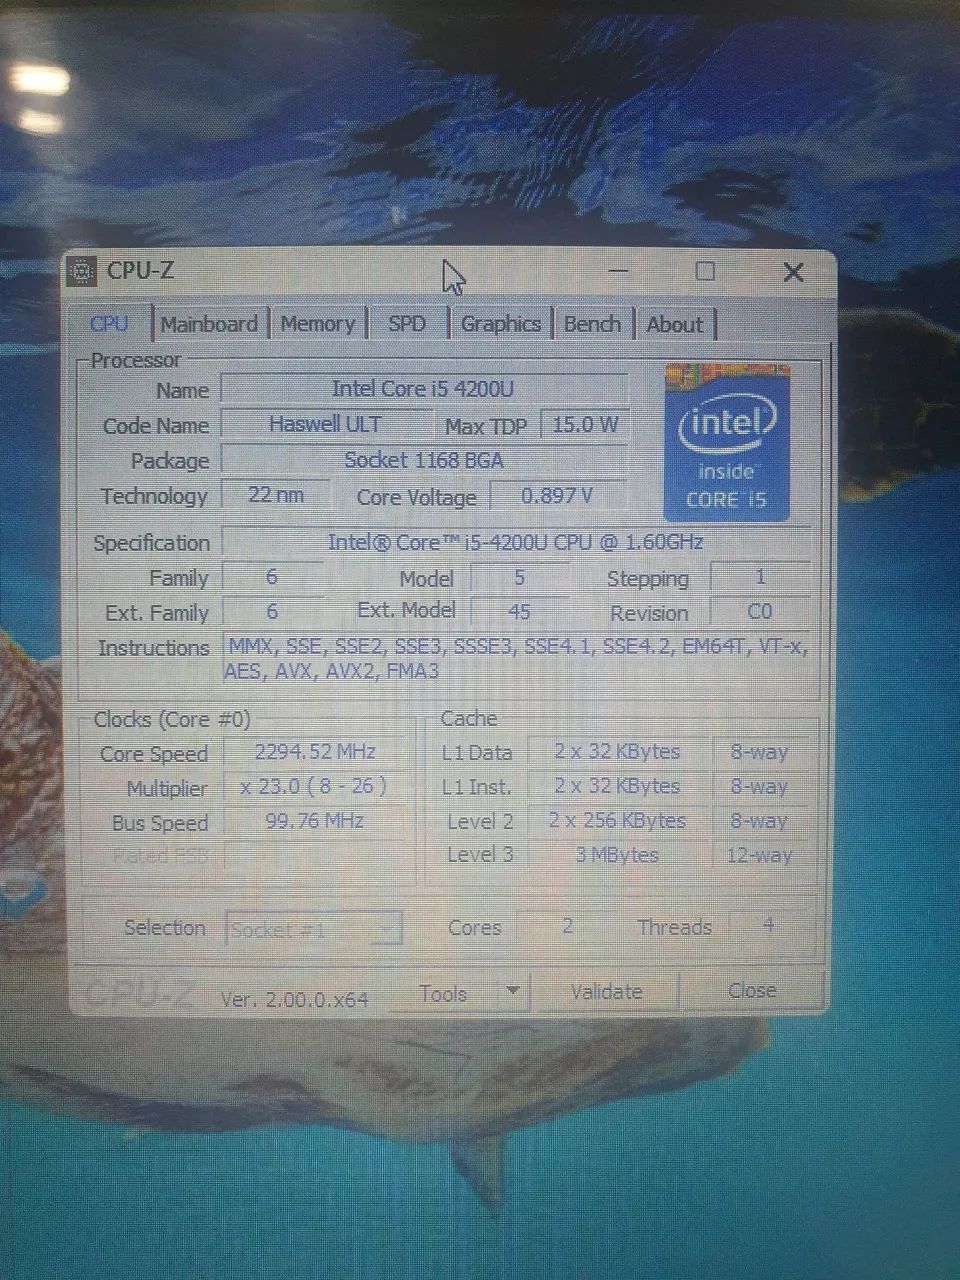This screenshot has width=960, height=1280.
Task: Expand the Tools dropdown arrow
Action: click(512, 992)
